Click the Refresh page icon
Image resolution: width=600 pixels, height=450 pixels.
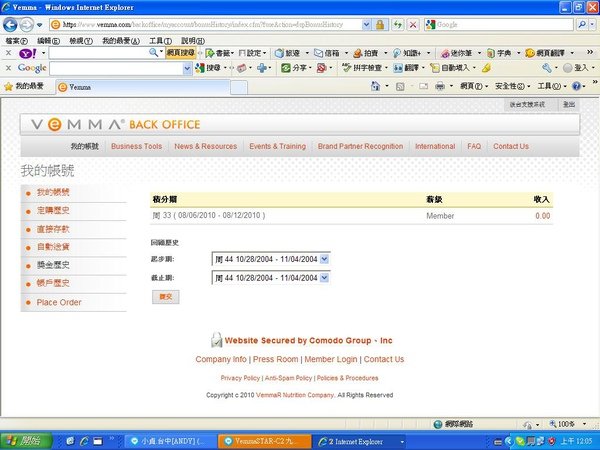[398, 25]
